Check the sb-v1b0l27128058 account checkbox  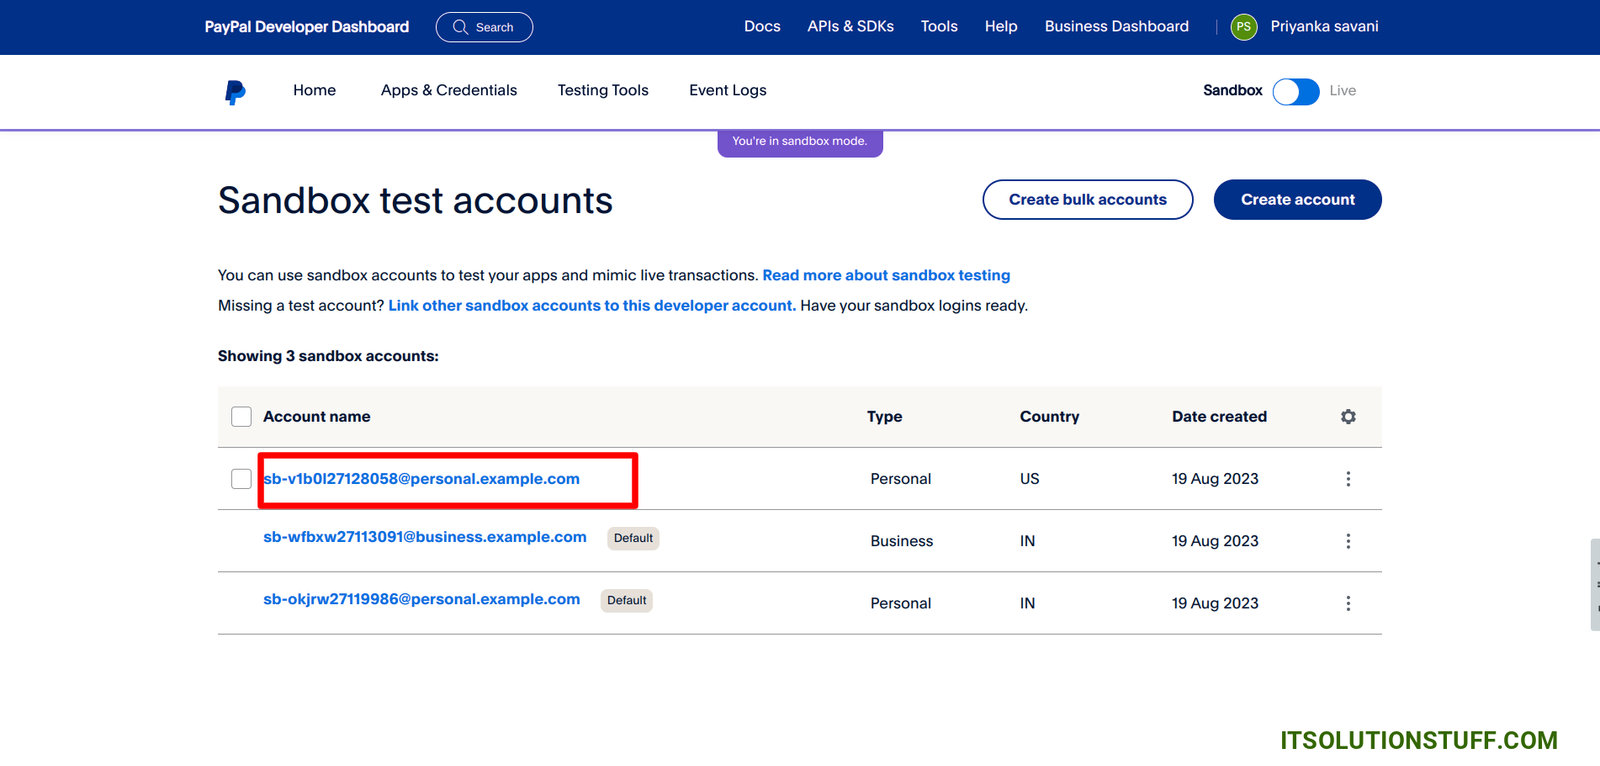coord(241,479)
